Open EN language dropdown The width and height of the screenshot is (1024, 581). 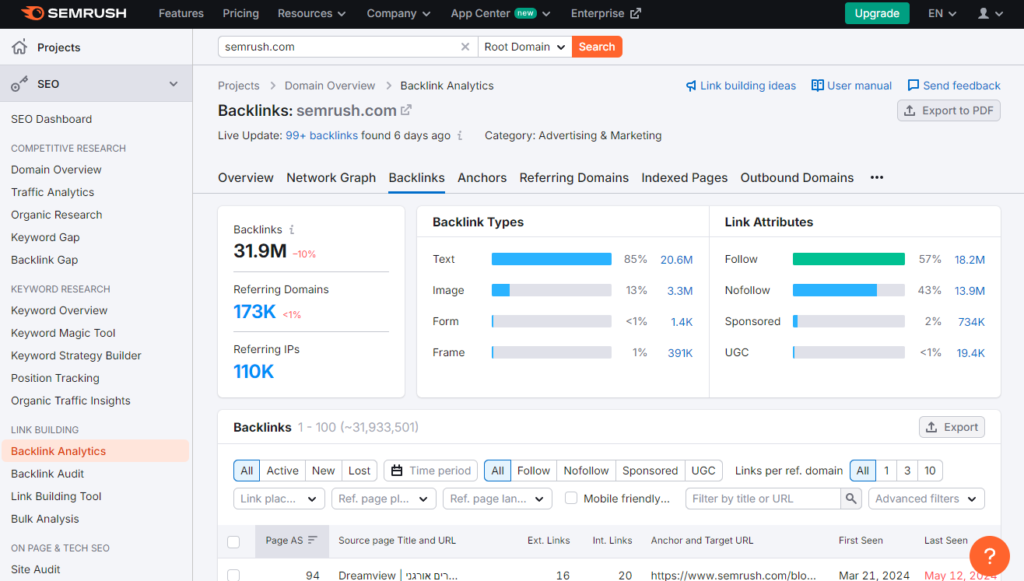[942, 13]
